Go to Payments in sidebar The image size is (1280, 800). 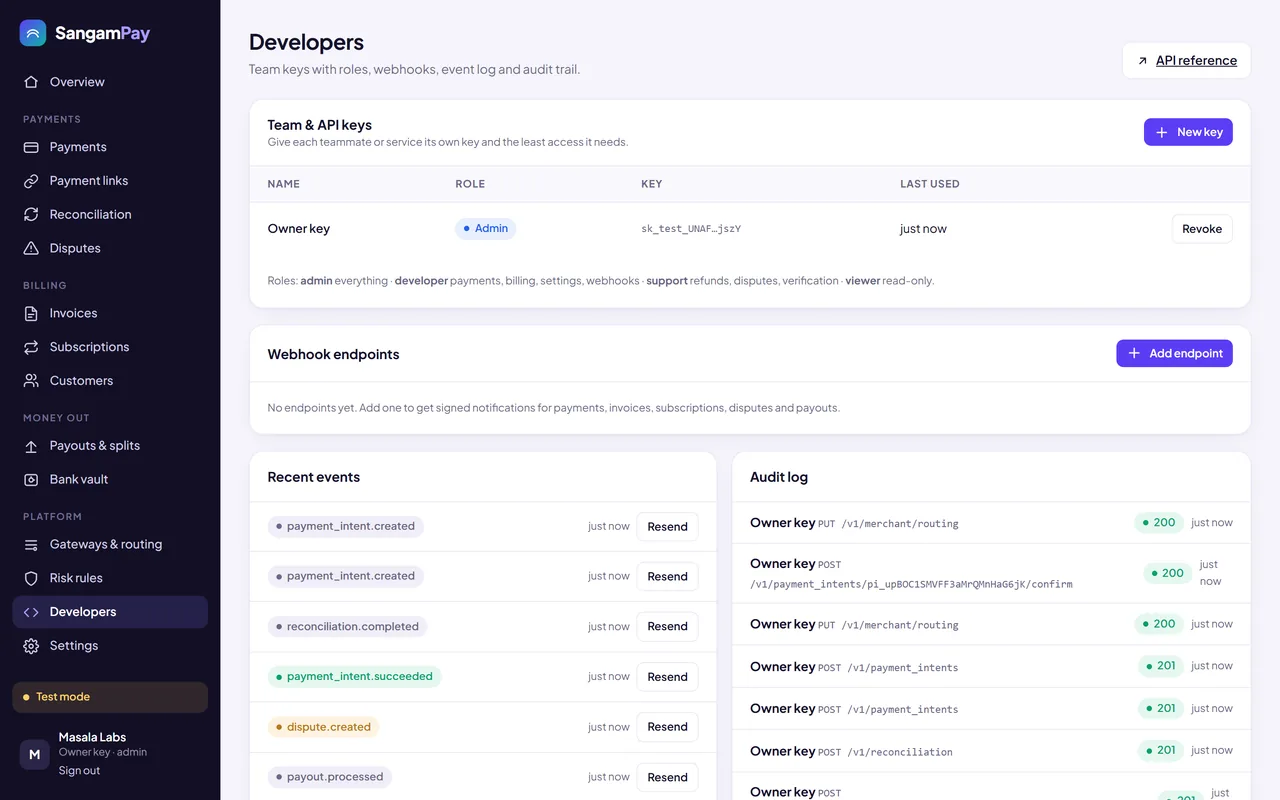tap(110, 147)
